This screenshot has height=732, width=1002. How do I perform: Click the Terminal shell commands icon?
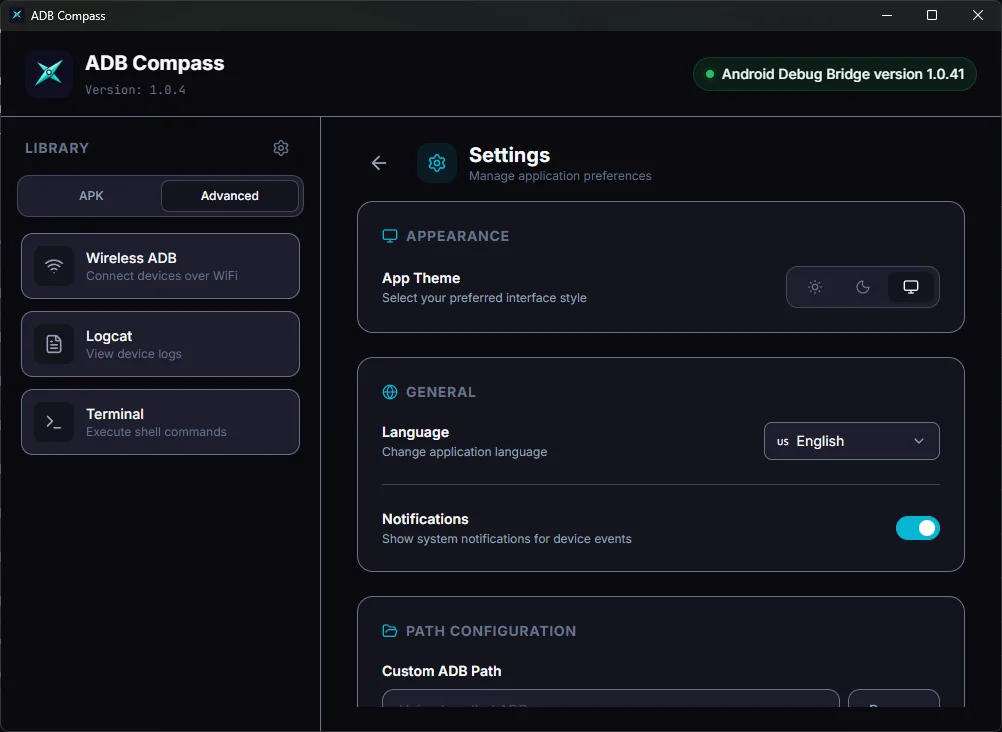coord(53,422)
